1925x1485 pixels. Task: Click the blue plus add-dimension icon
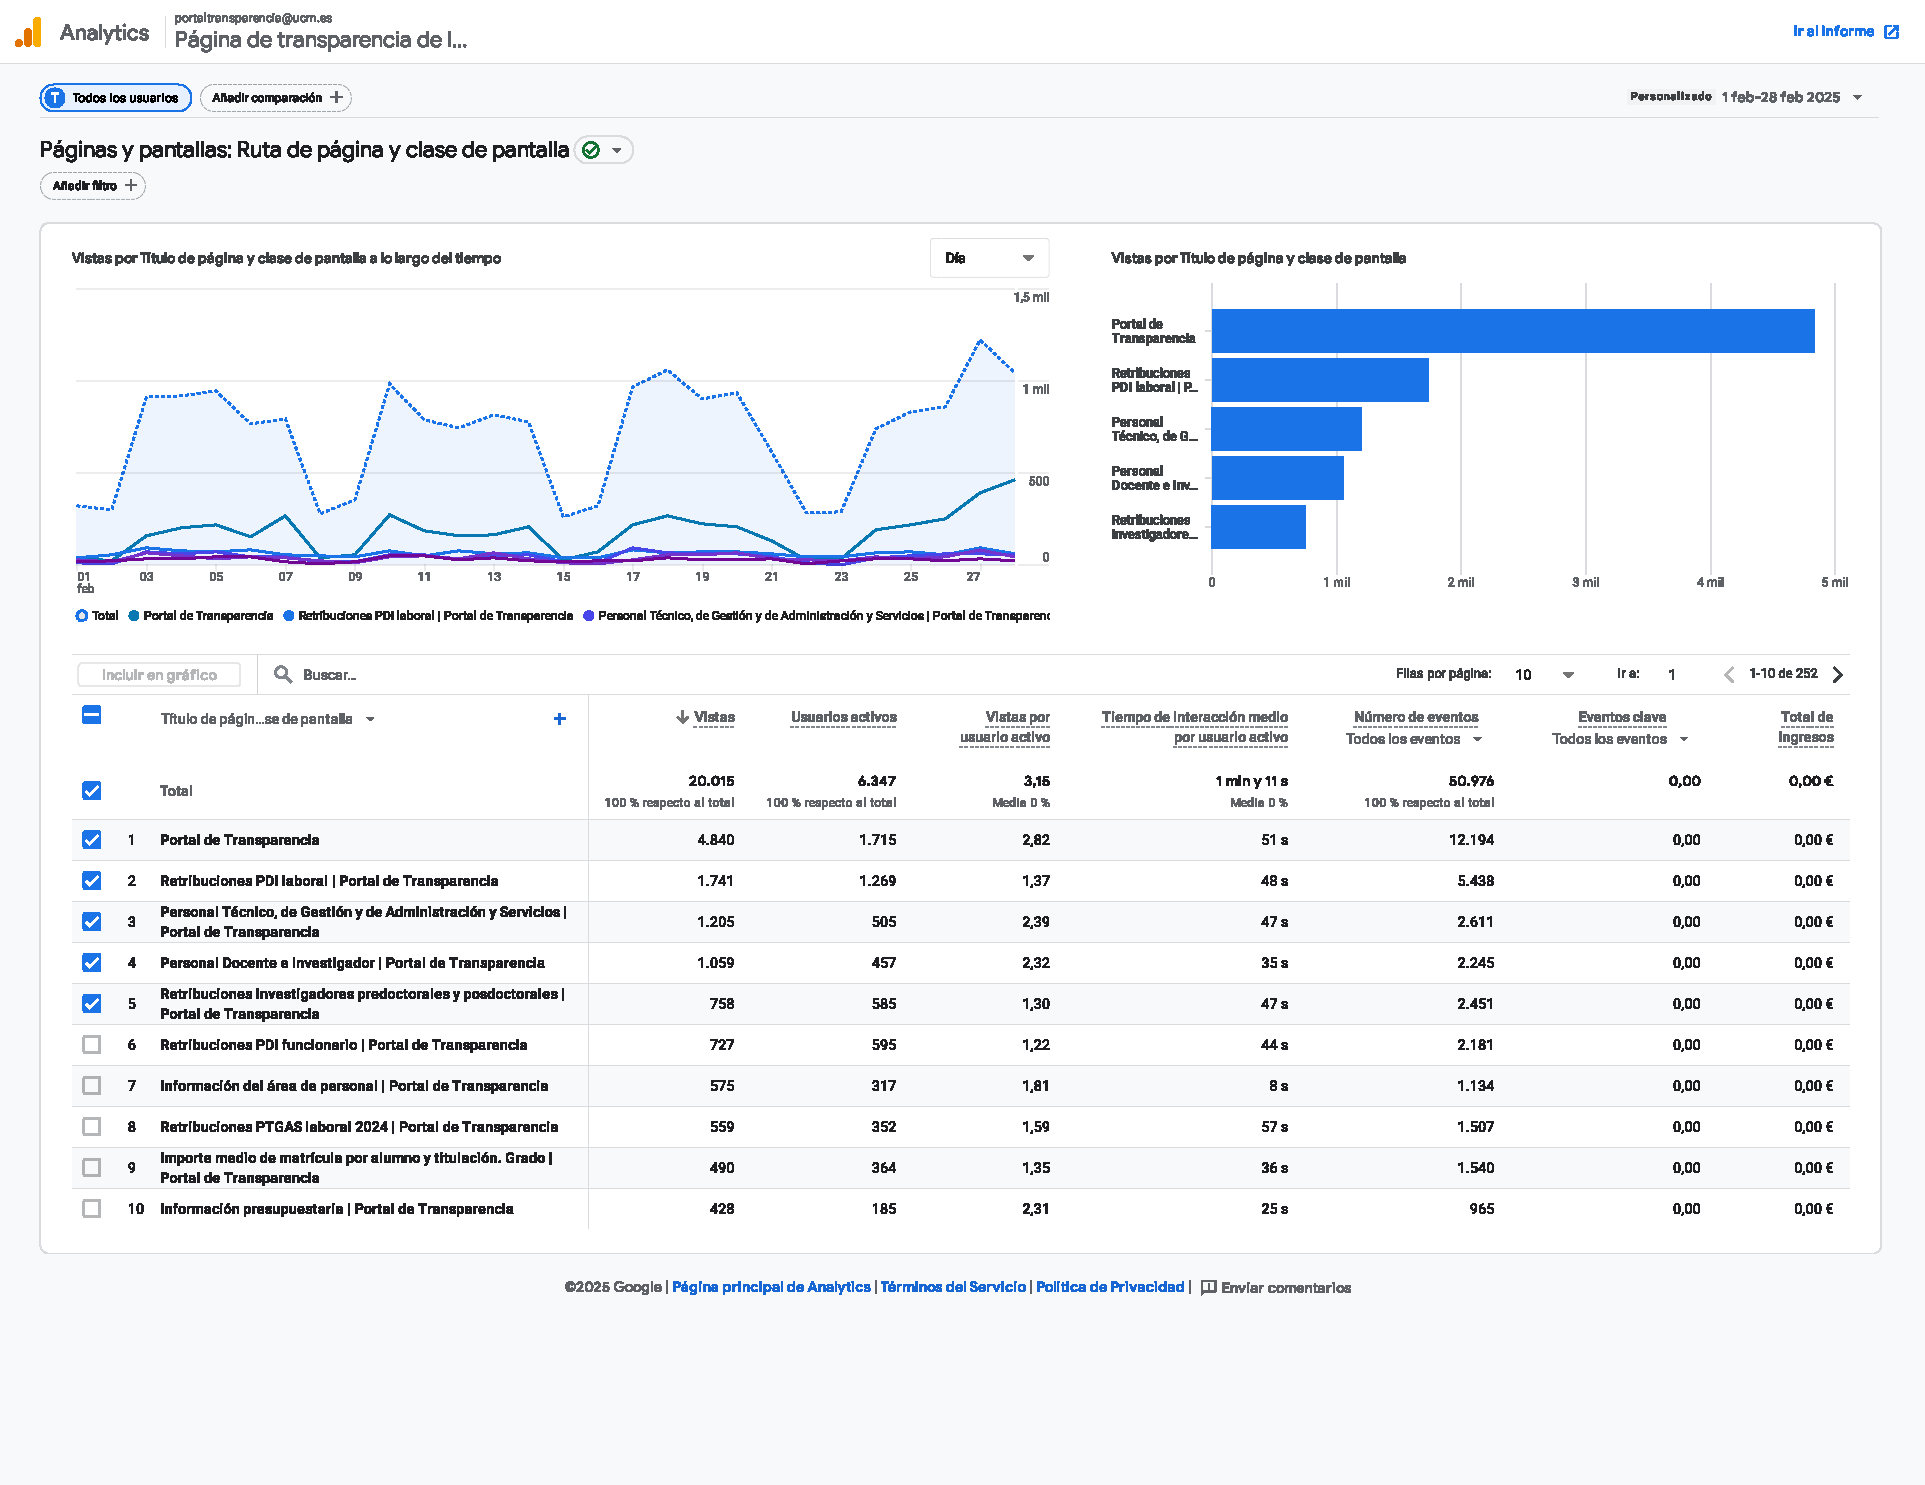coord(560,719)
